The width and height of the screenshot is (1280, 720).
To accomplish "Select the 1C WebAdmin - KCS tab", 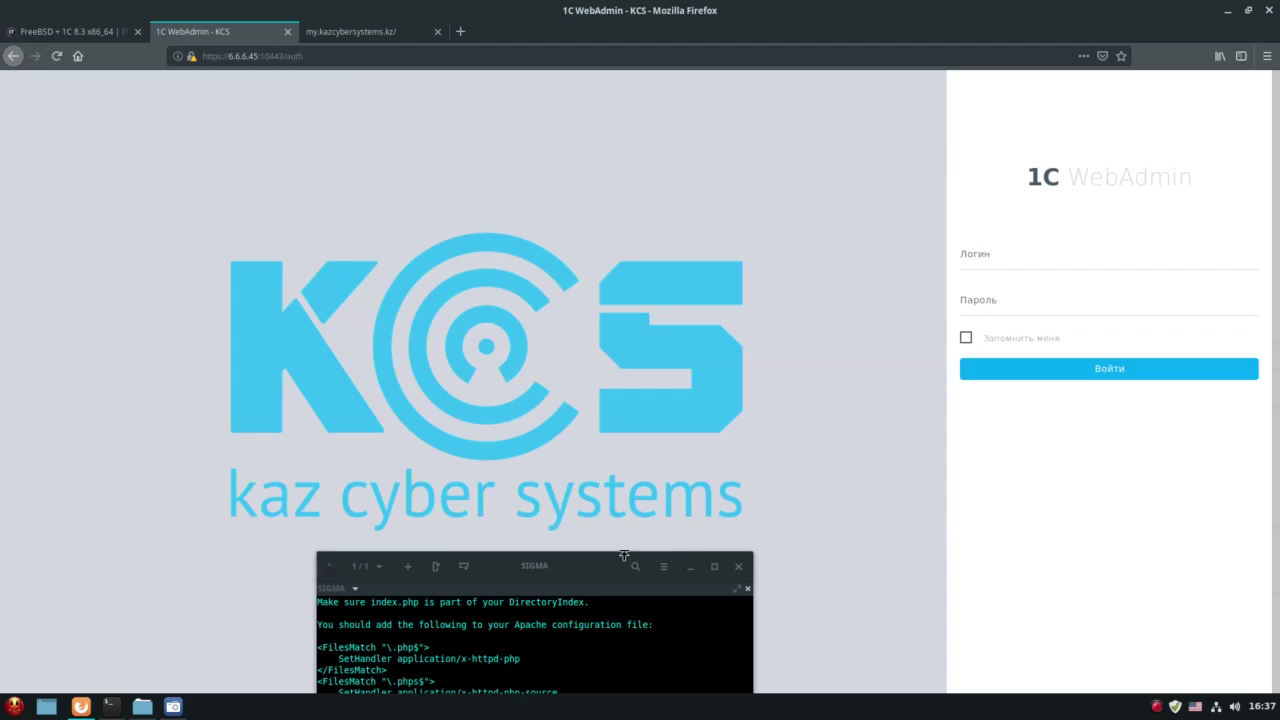I will click(224, 32).
